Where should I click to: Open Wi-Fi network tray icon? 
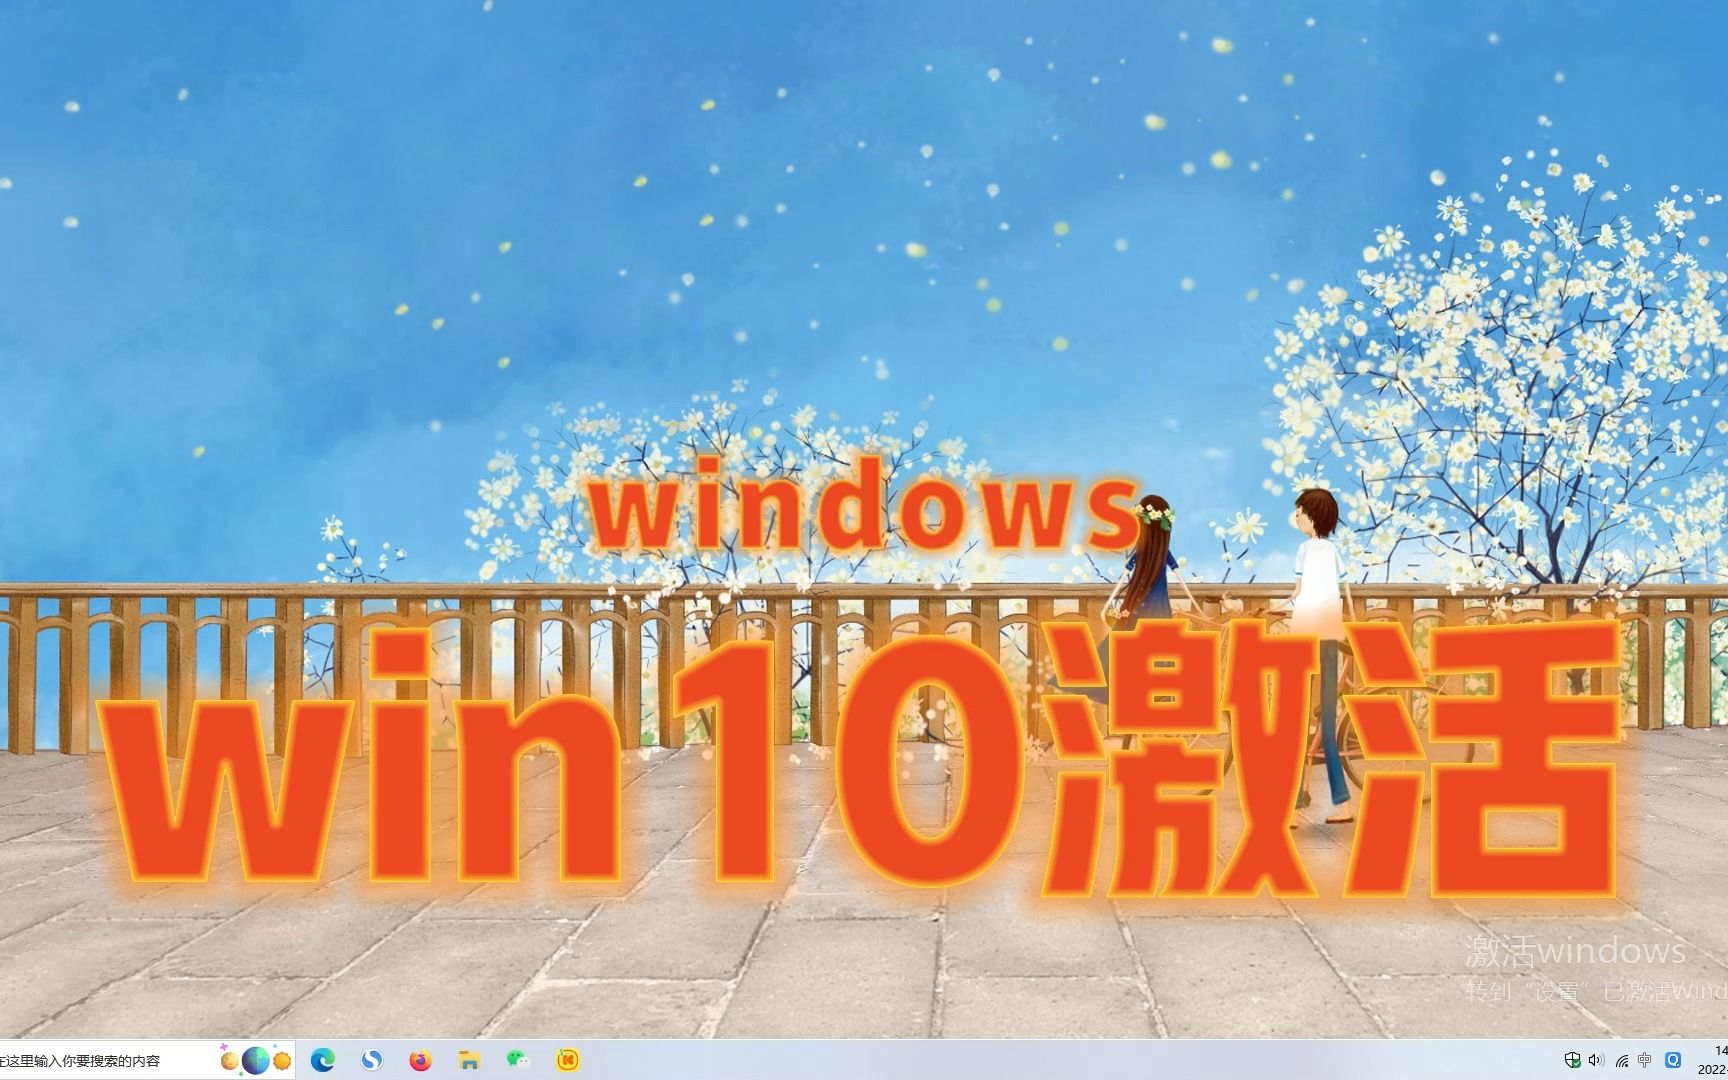[x=1621, y=1061]
